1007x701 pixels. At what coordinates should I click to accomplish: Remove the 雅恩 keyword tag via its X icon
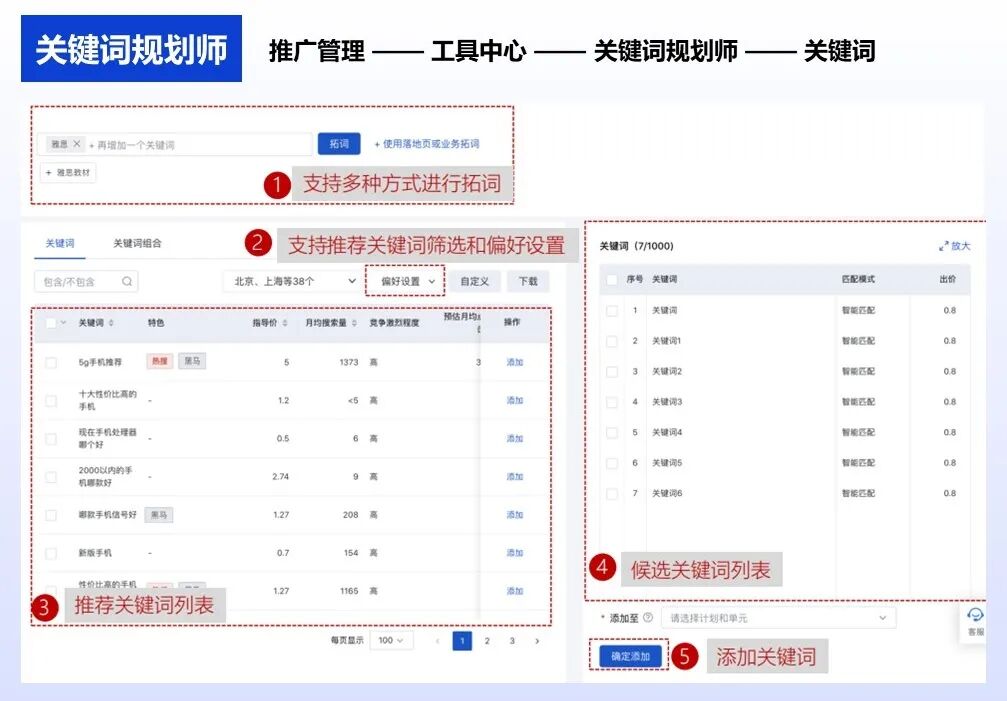coord(77,143)
